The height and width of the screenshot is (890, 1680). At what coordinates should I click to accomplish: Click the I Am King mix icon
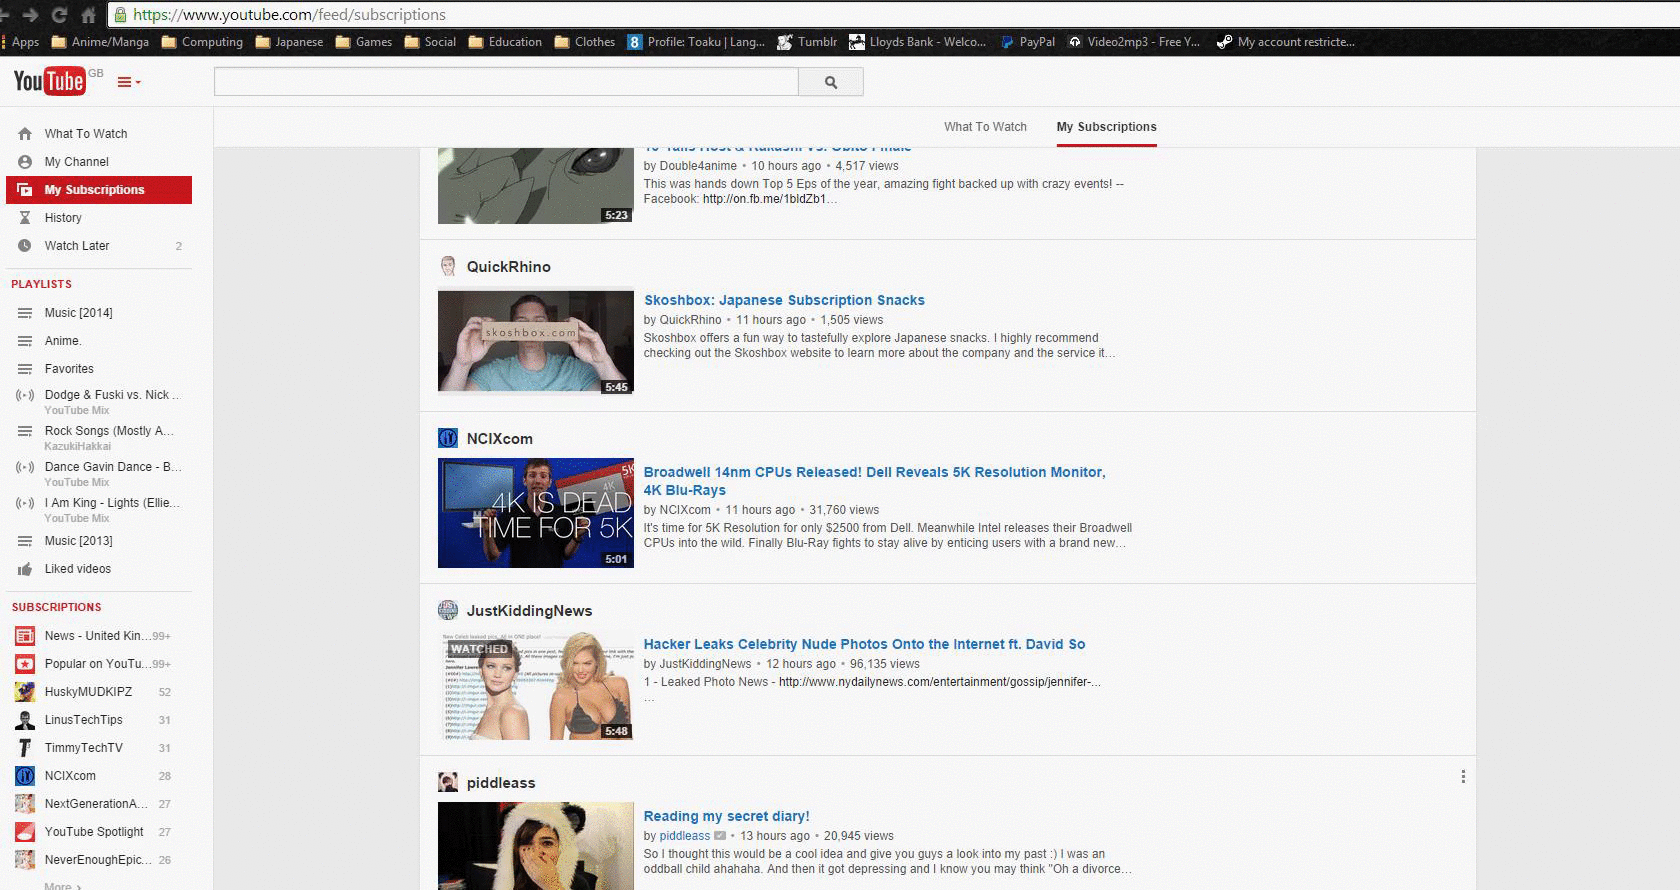[25, 503]
